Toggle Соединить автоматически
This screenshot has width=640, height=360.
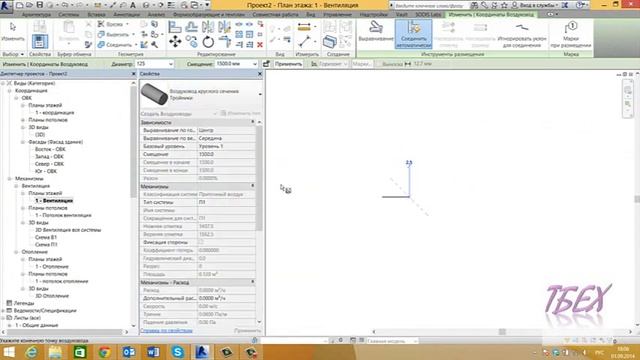point(413,34)
